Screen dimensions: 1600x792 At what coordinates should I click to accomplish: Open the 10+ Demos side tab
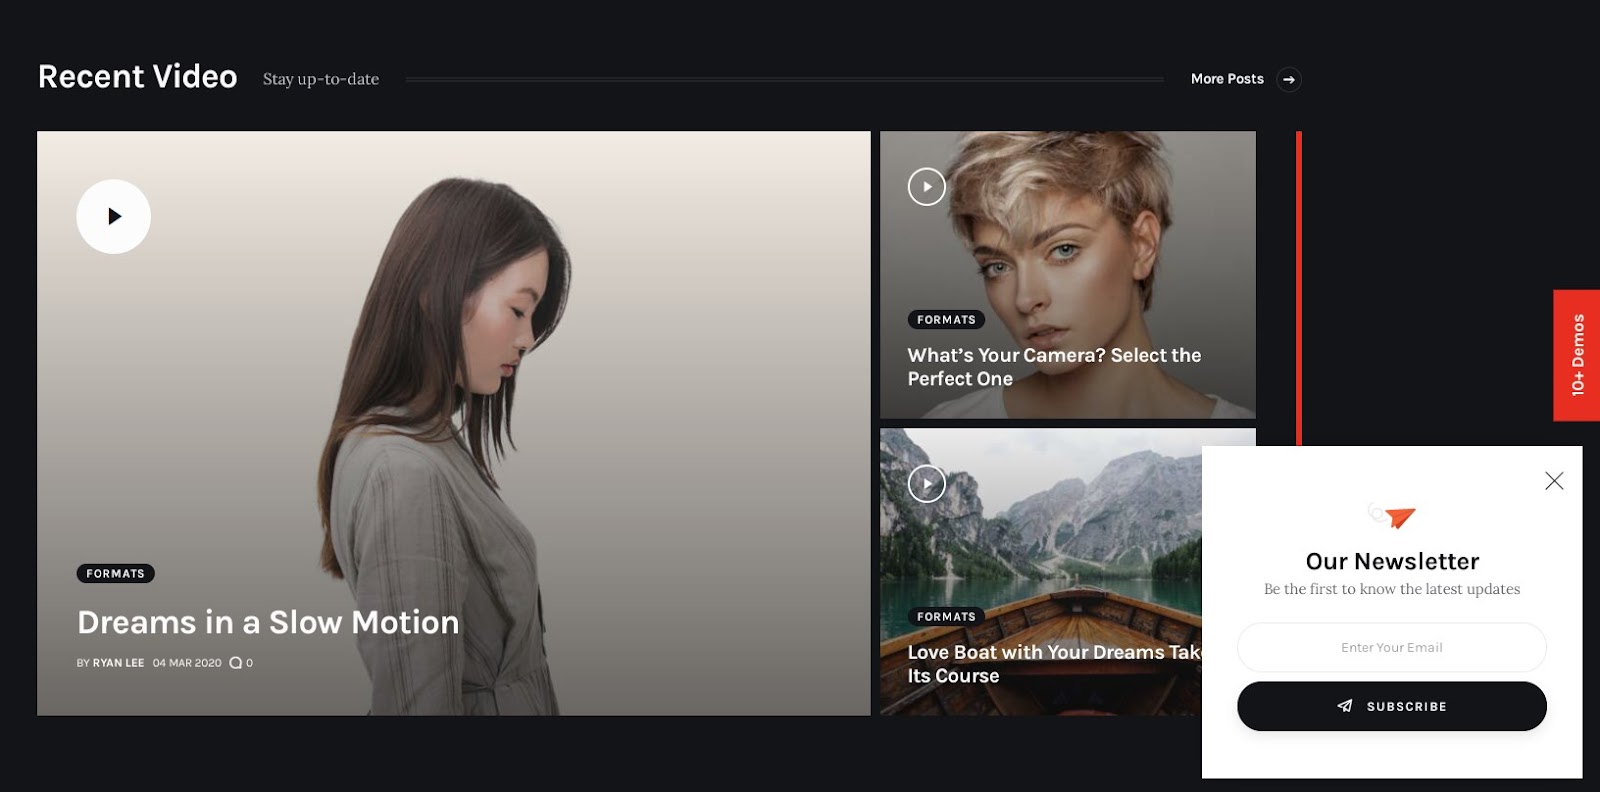click(x=1577, y=355)
